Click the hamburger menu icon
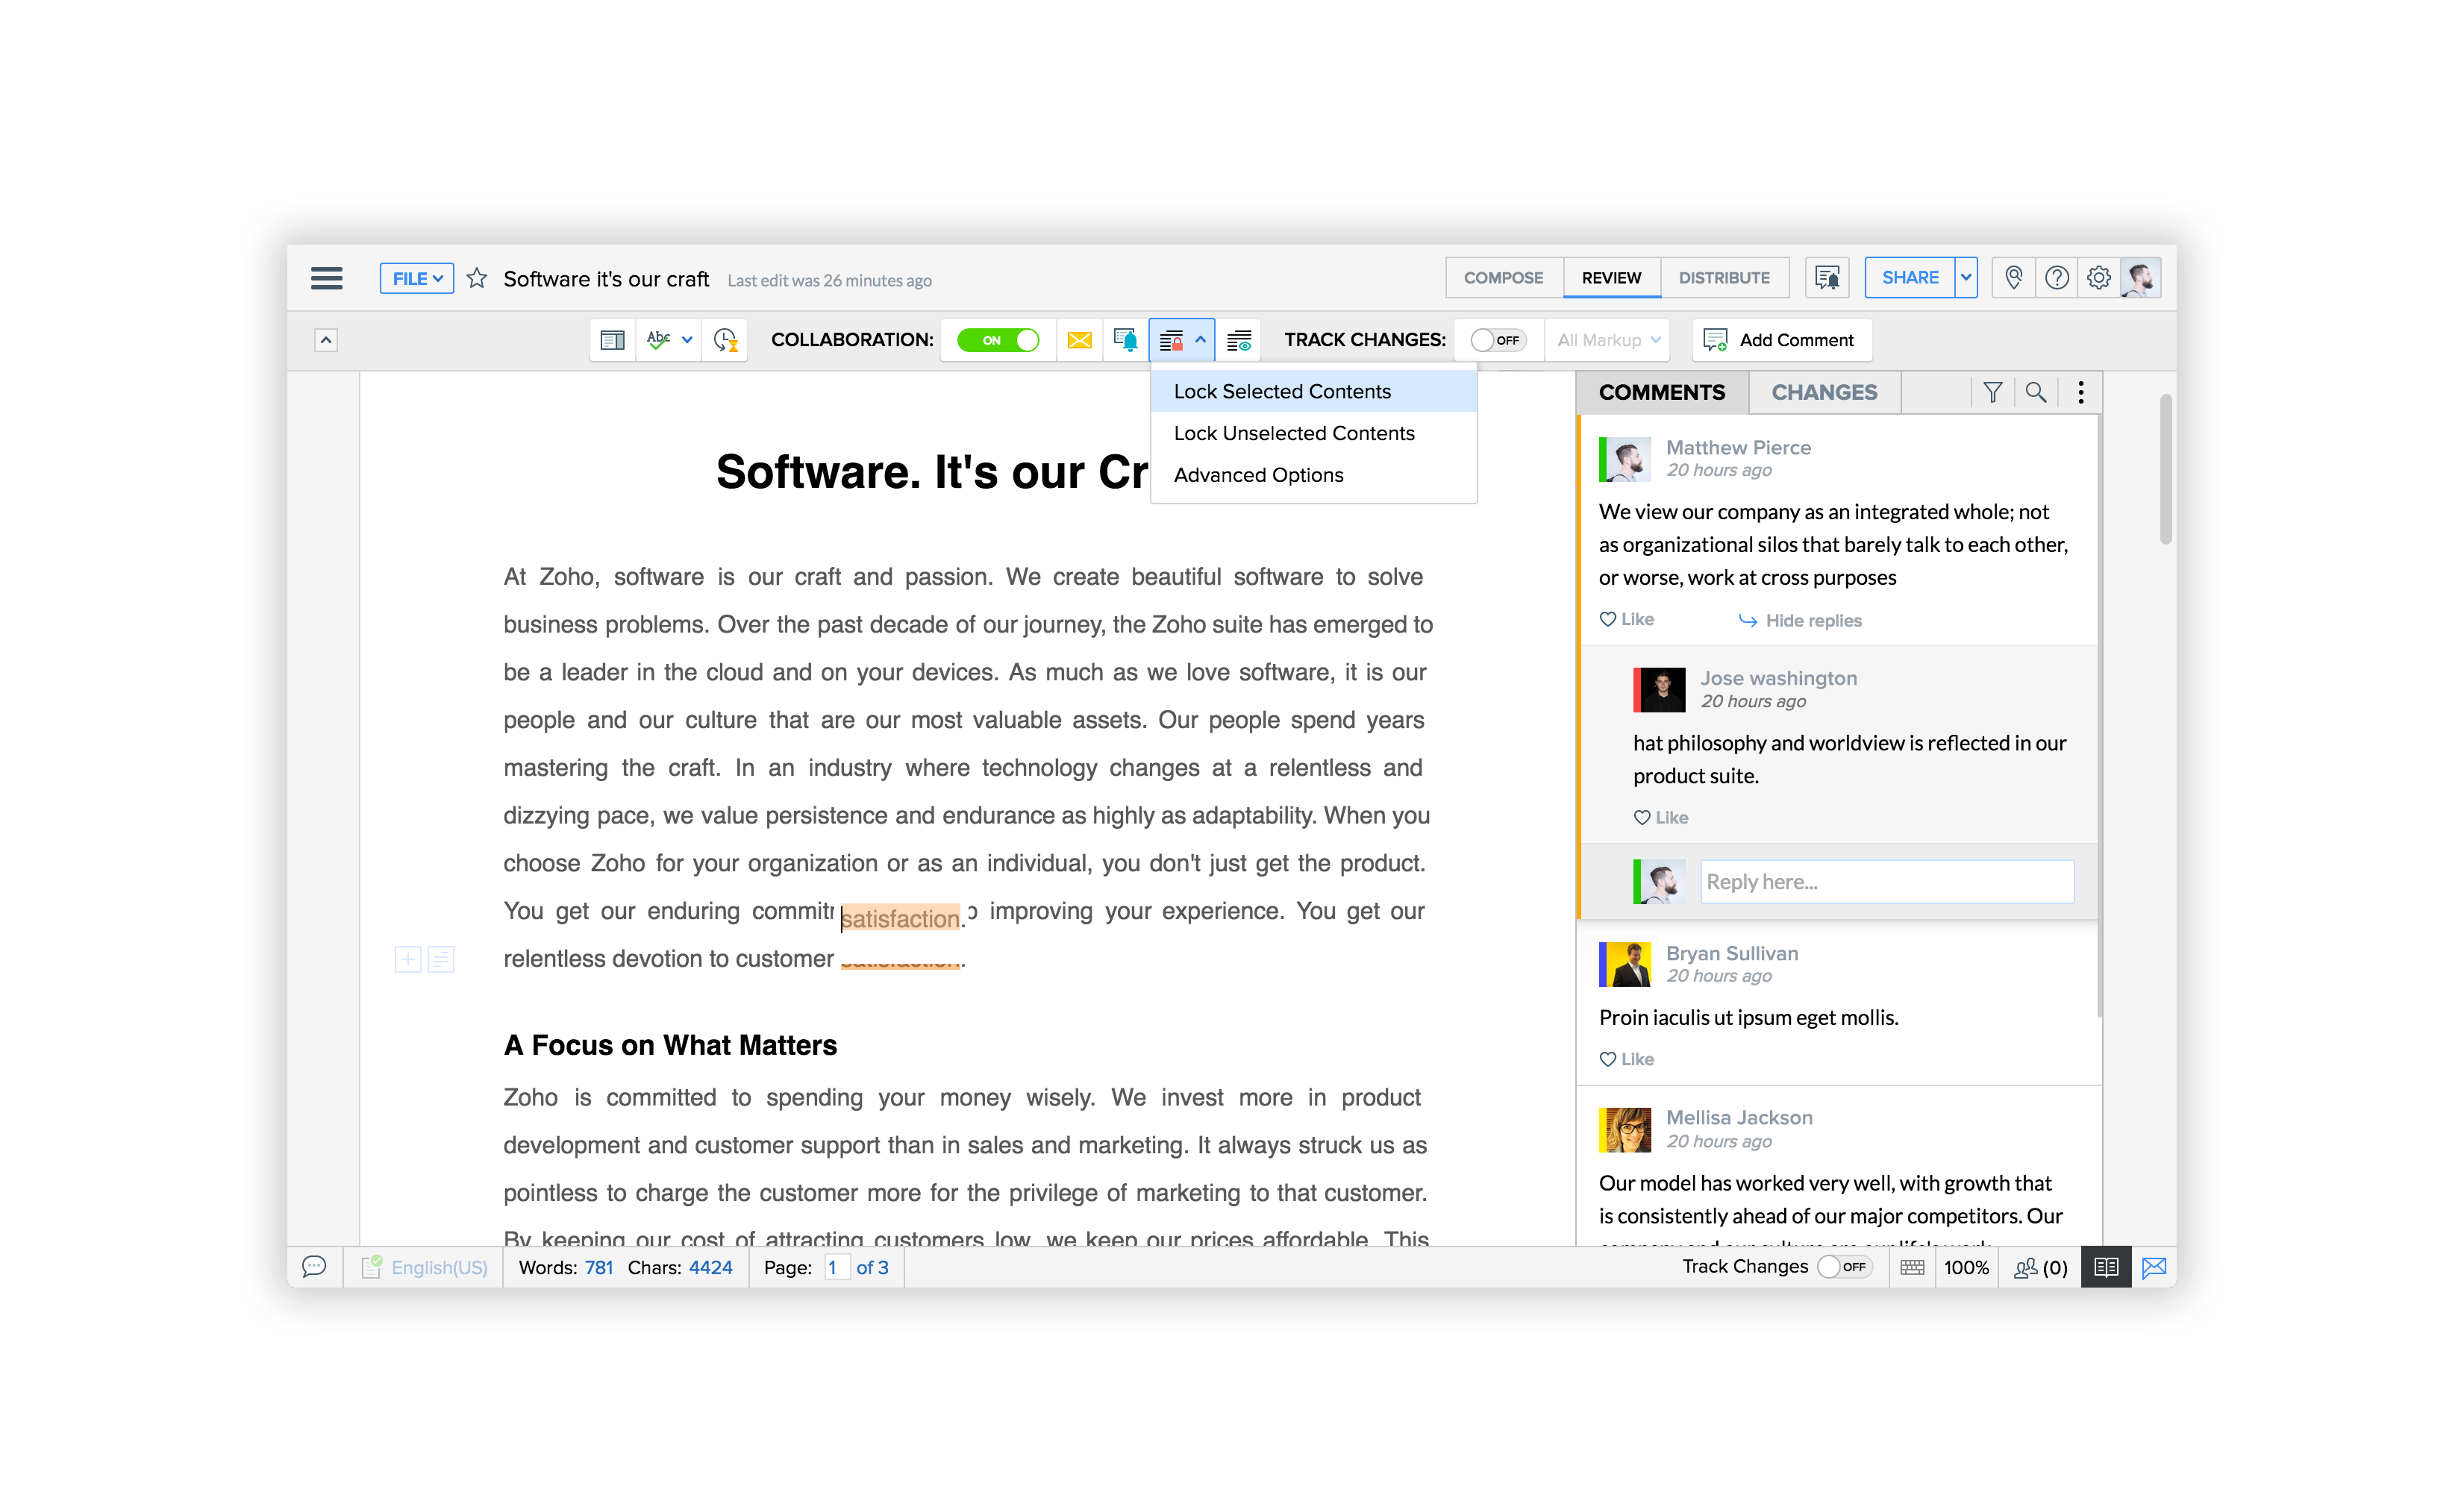2464x1486 pixels. 326,278
